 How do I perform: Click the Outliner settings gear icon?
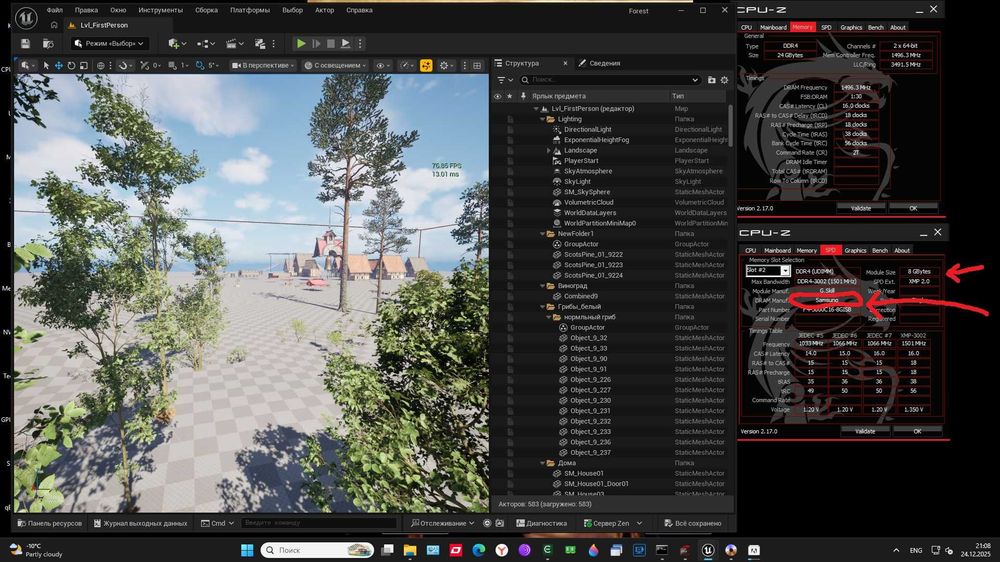click(725, 80)
